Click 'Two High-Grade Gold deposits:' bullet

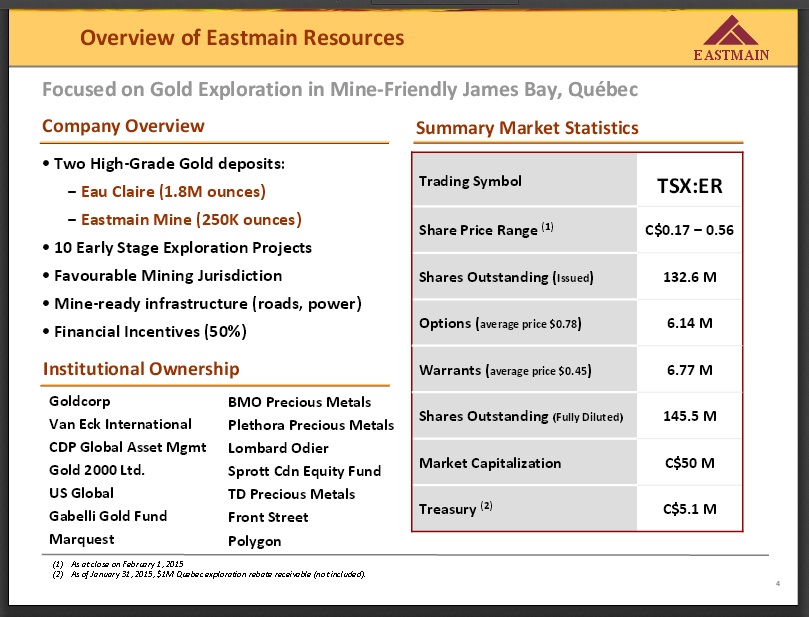pyautogui.click(x=164, y=164)
